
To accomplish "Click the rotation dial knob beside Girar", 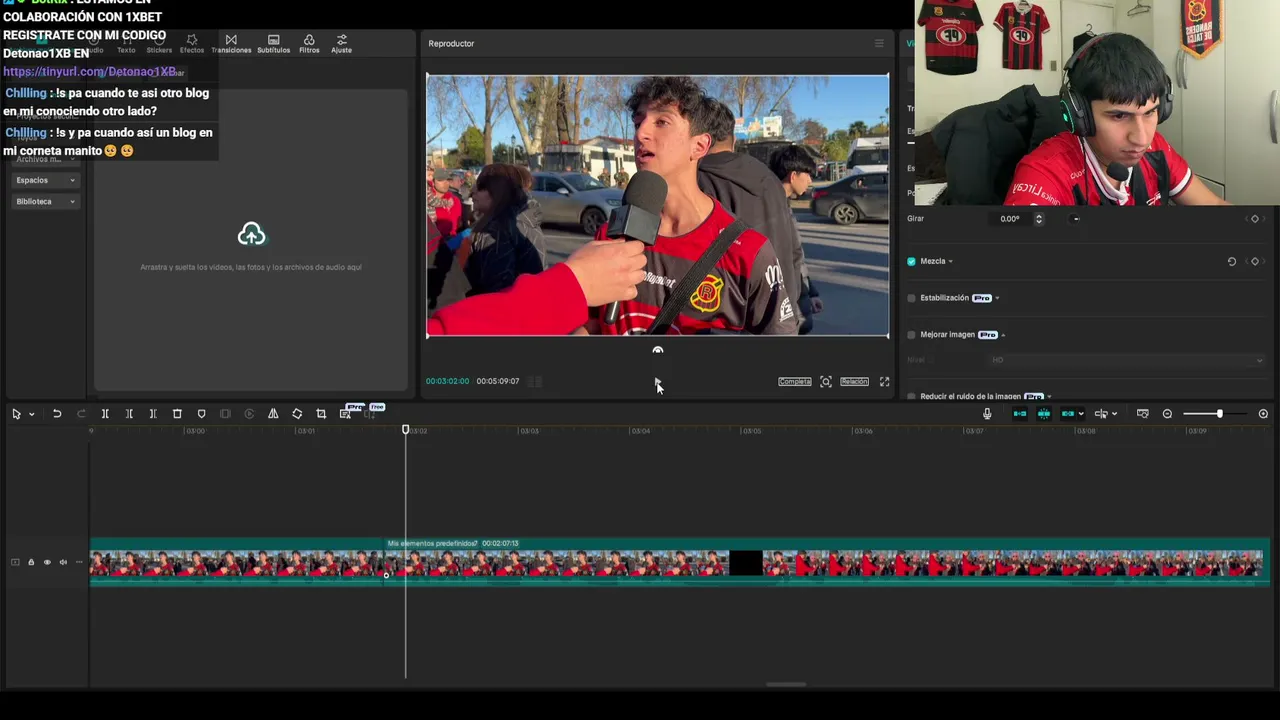I will coord(1076,219).
